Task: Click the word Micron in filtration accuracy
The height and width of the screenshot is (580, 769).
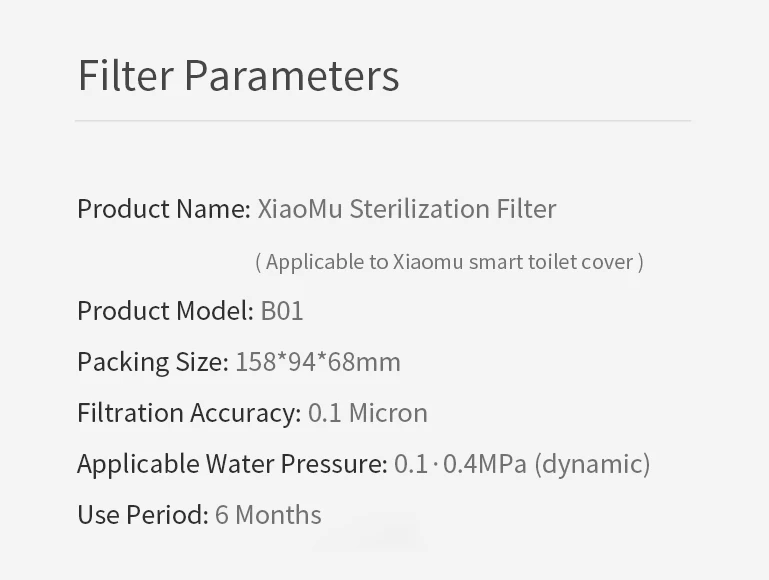Action: 388,413
